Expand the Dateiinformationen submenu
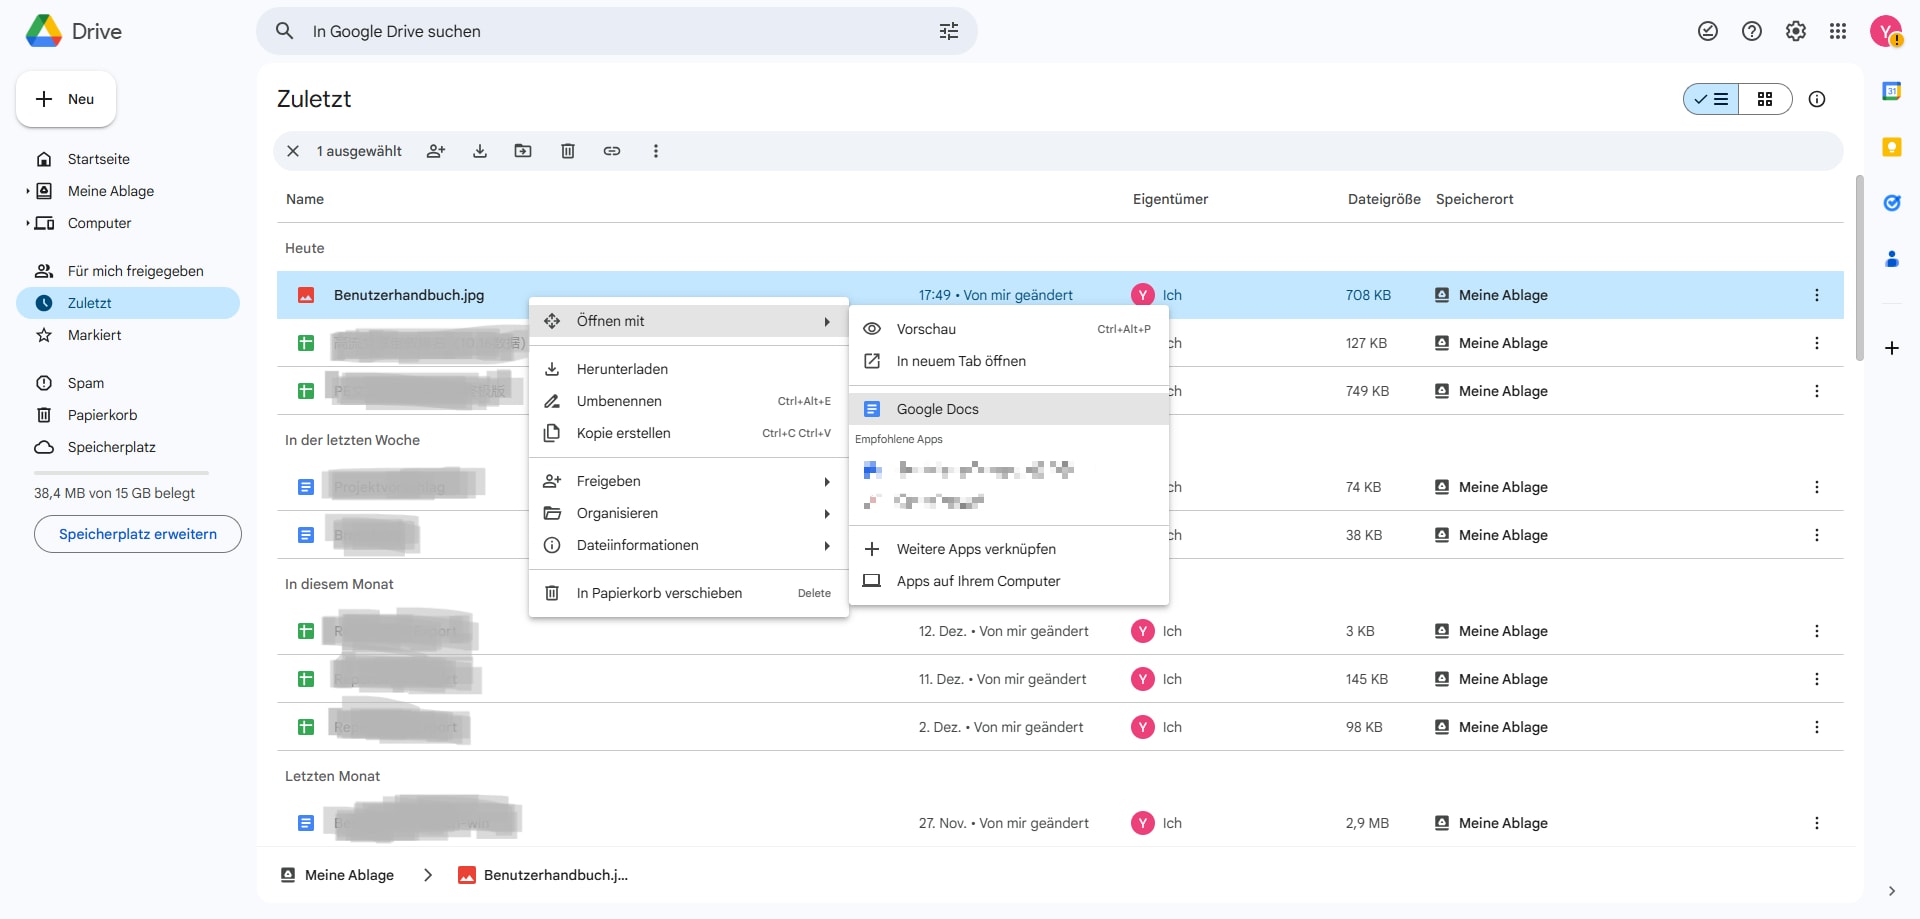Image resolution: width=1920 pixels, height=919 pixels. (688, 545)
